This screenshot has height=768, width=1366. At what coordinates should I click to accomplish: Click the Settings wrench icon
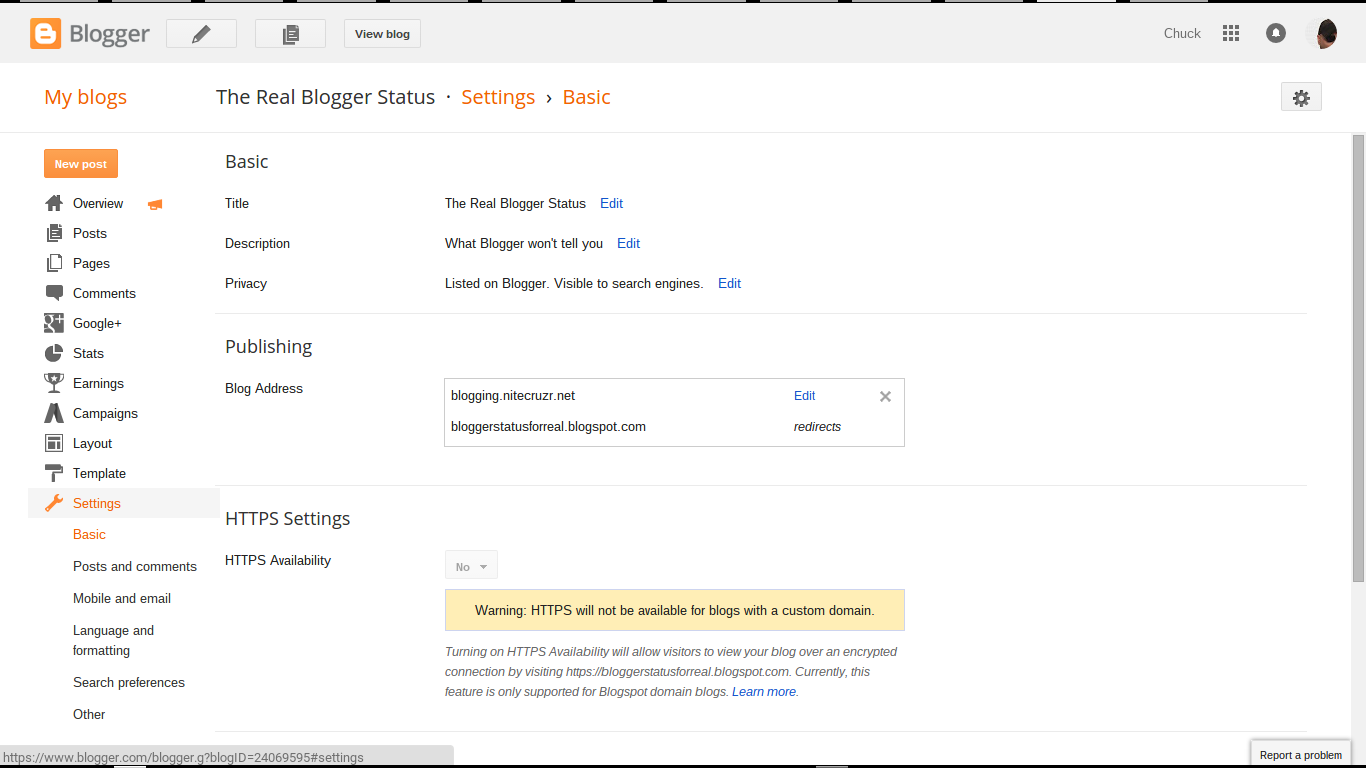point(54,503)
